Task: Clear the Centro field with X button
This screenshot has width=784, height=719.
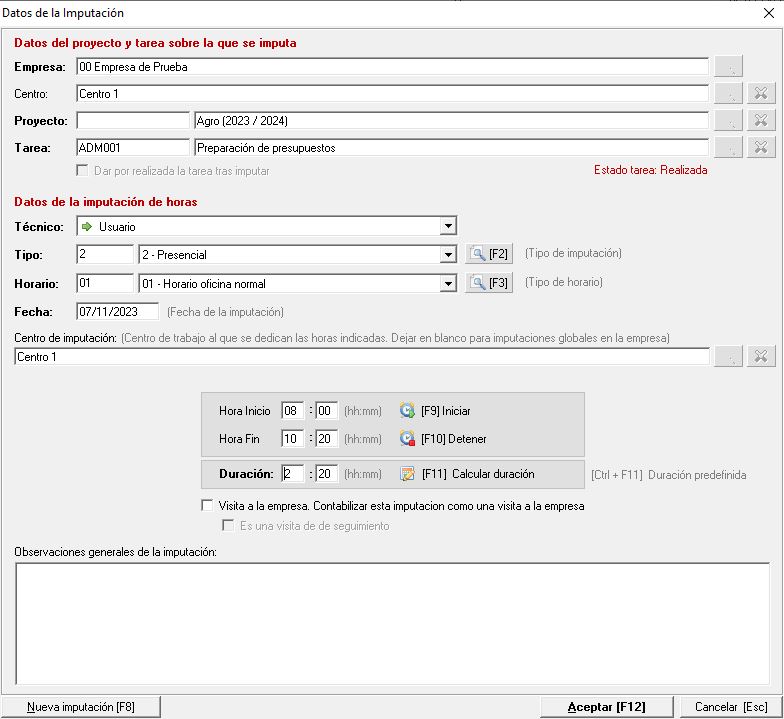Action: click(761, 94)
